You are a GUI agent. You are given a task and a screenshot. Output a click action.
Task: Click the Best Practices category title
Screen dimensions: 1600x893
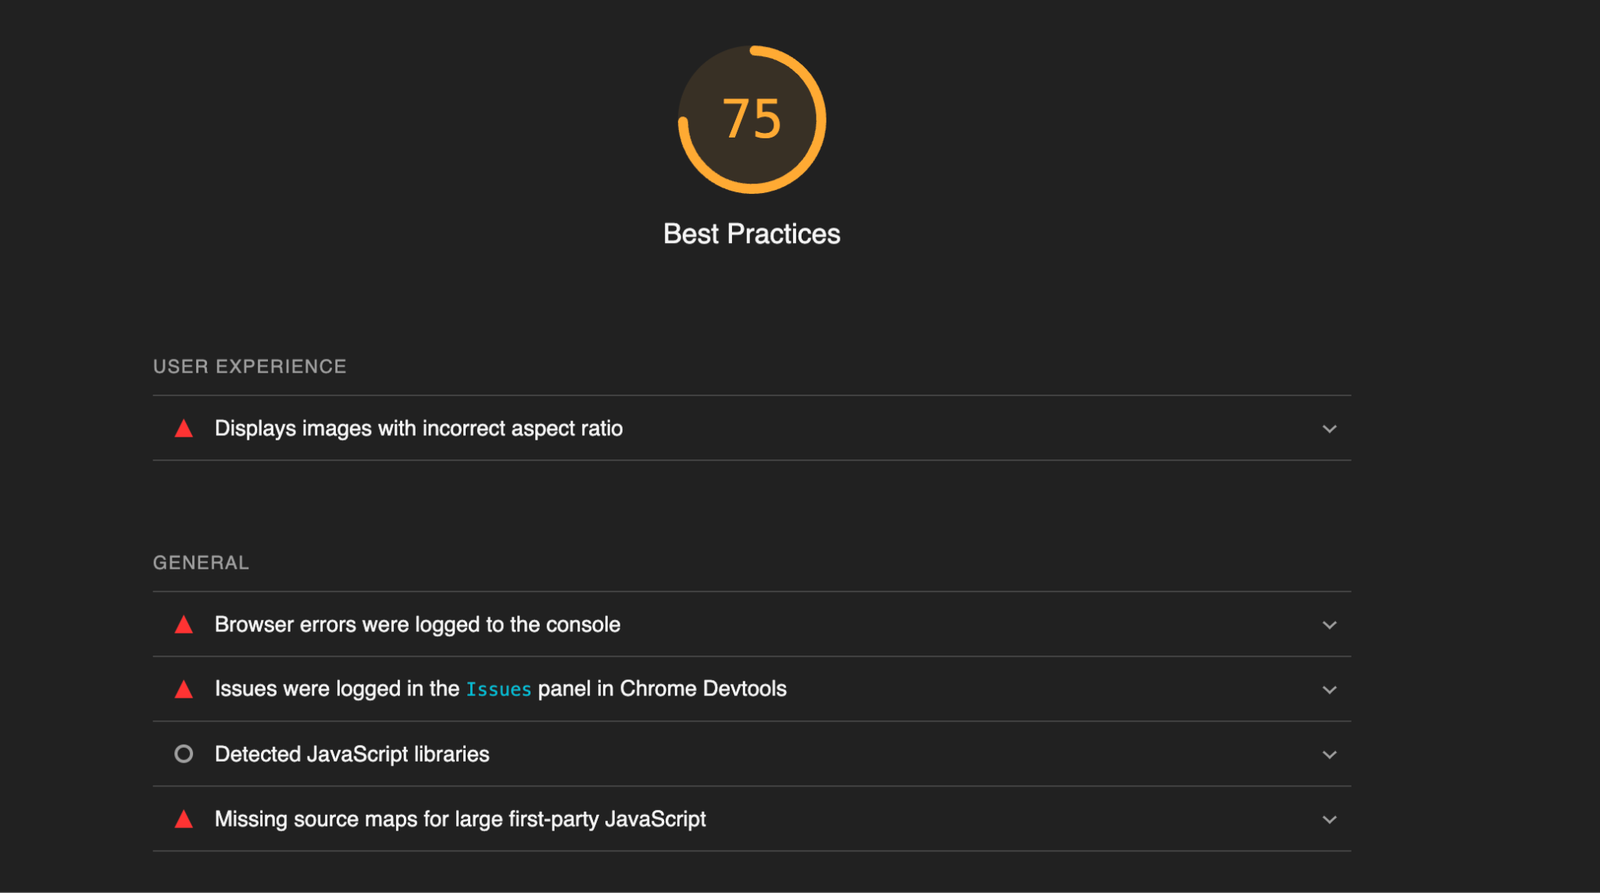[752, 234]
